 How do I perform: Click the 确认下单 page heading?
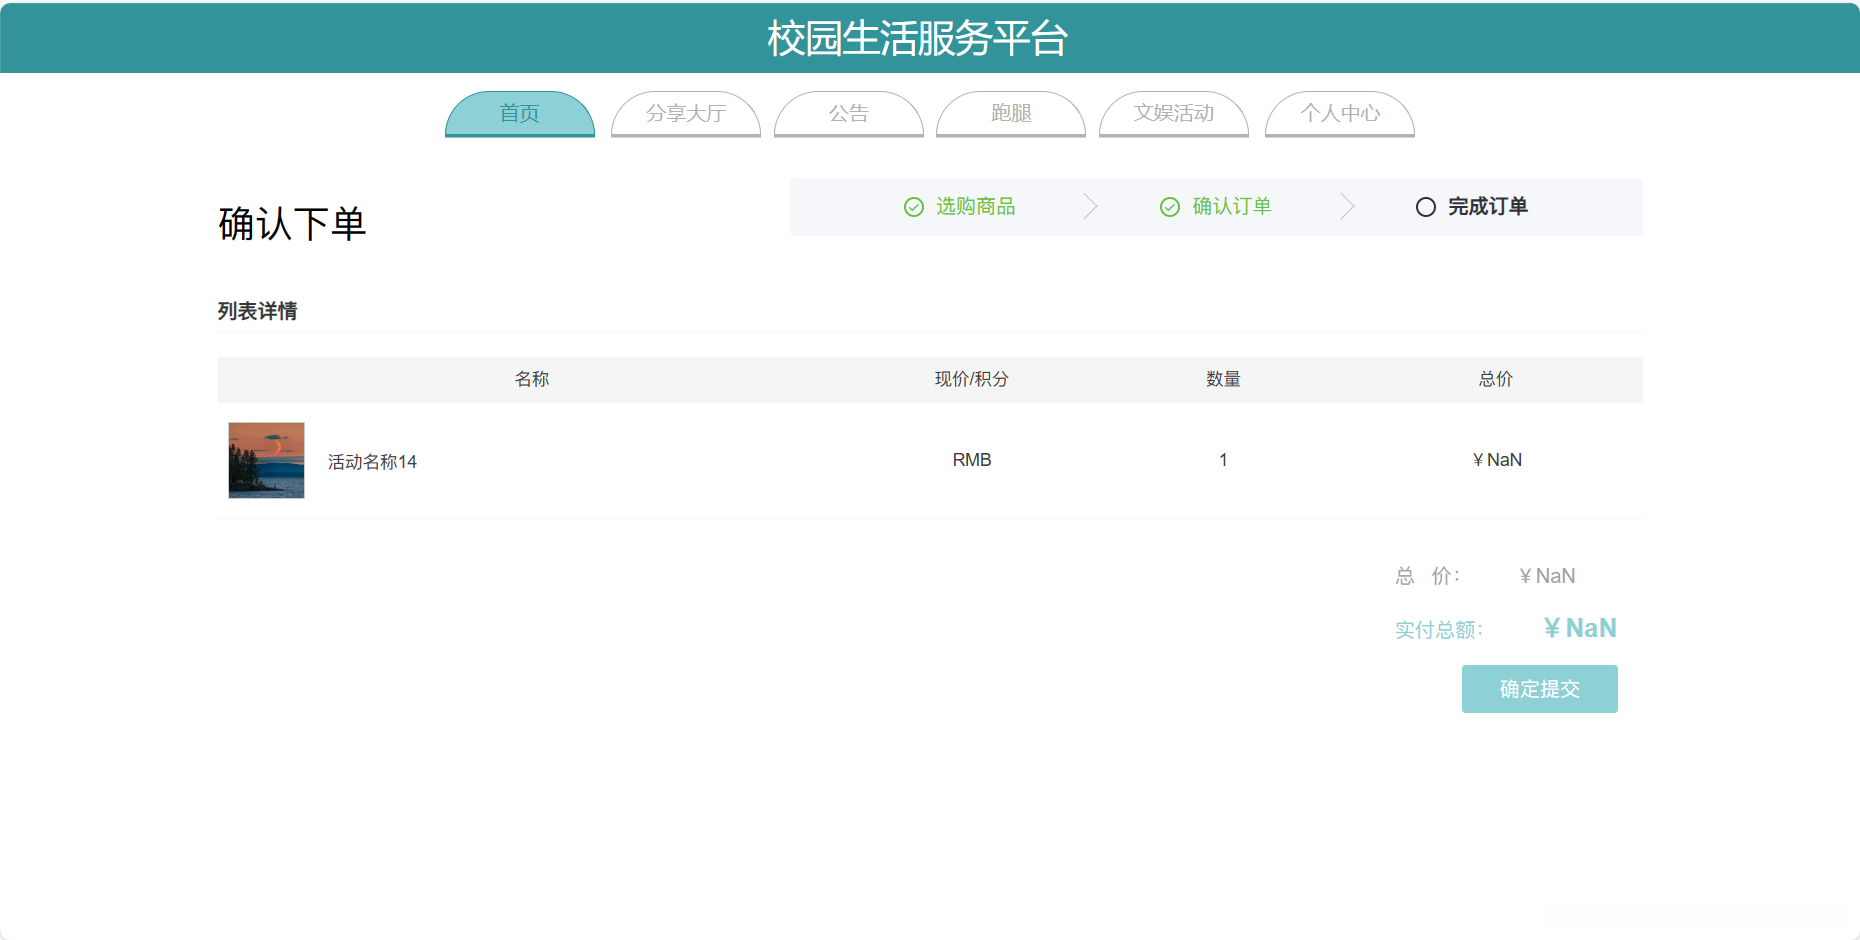click(292, 223)
